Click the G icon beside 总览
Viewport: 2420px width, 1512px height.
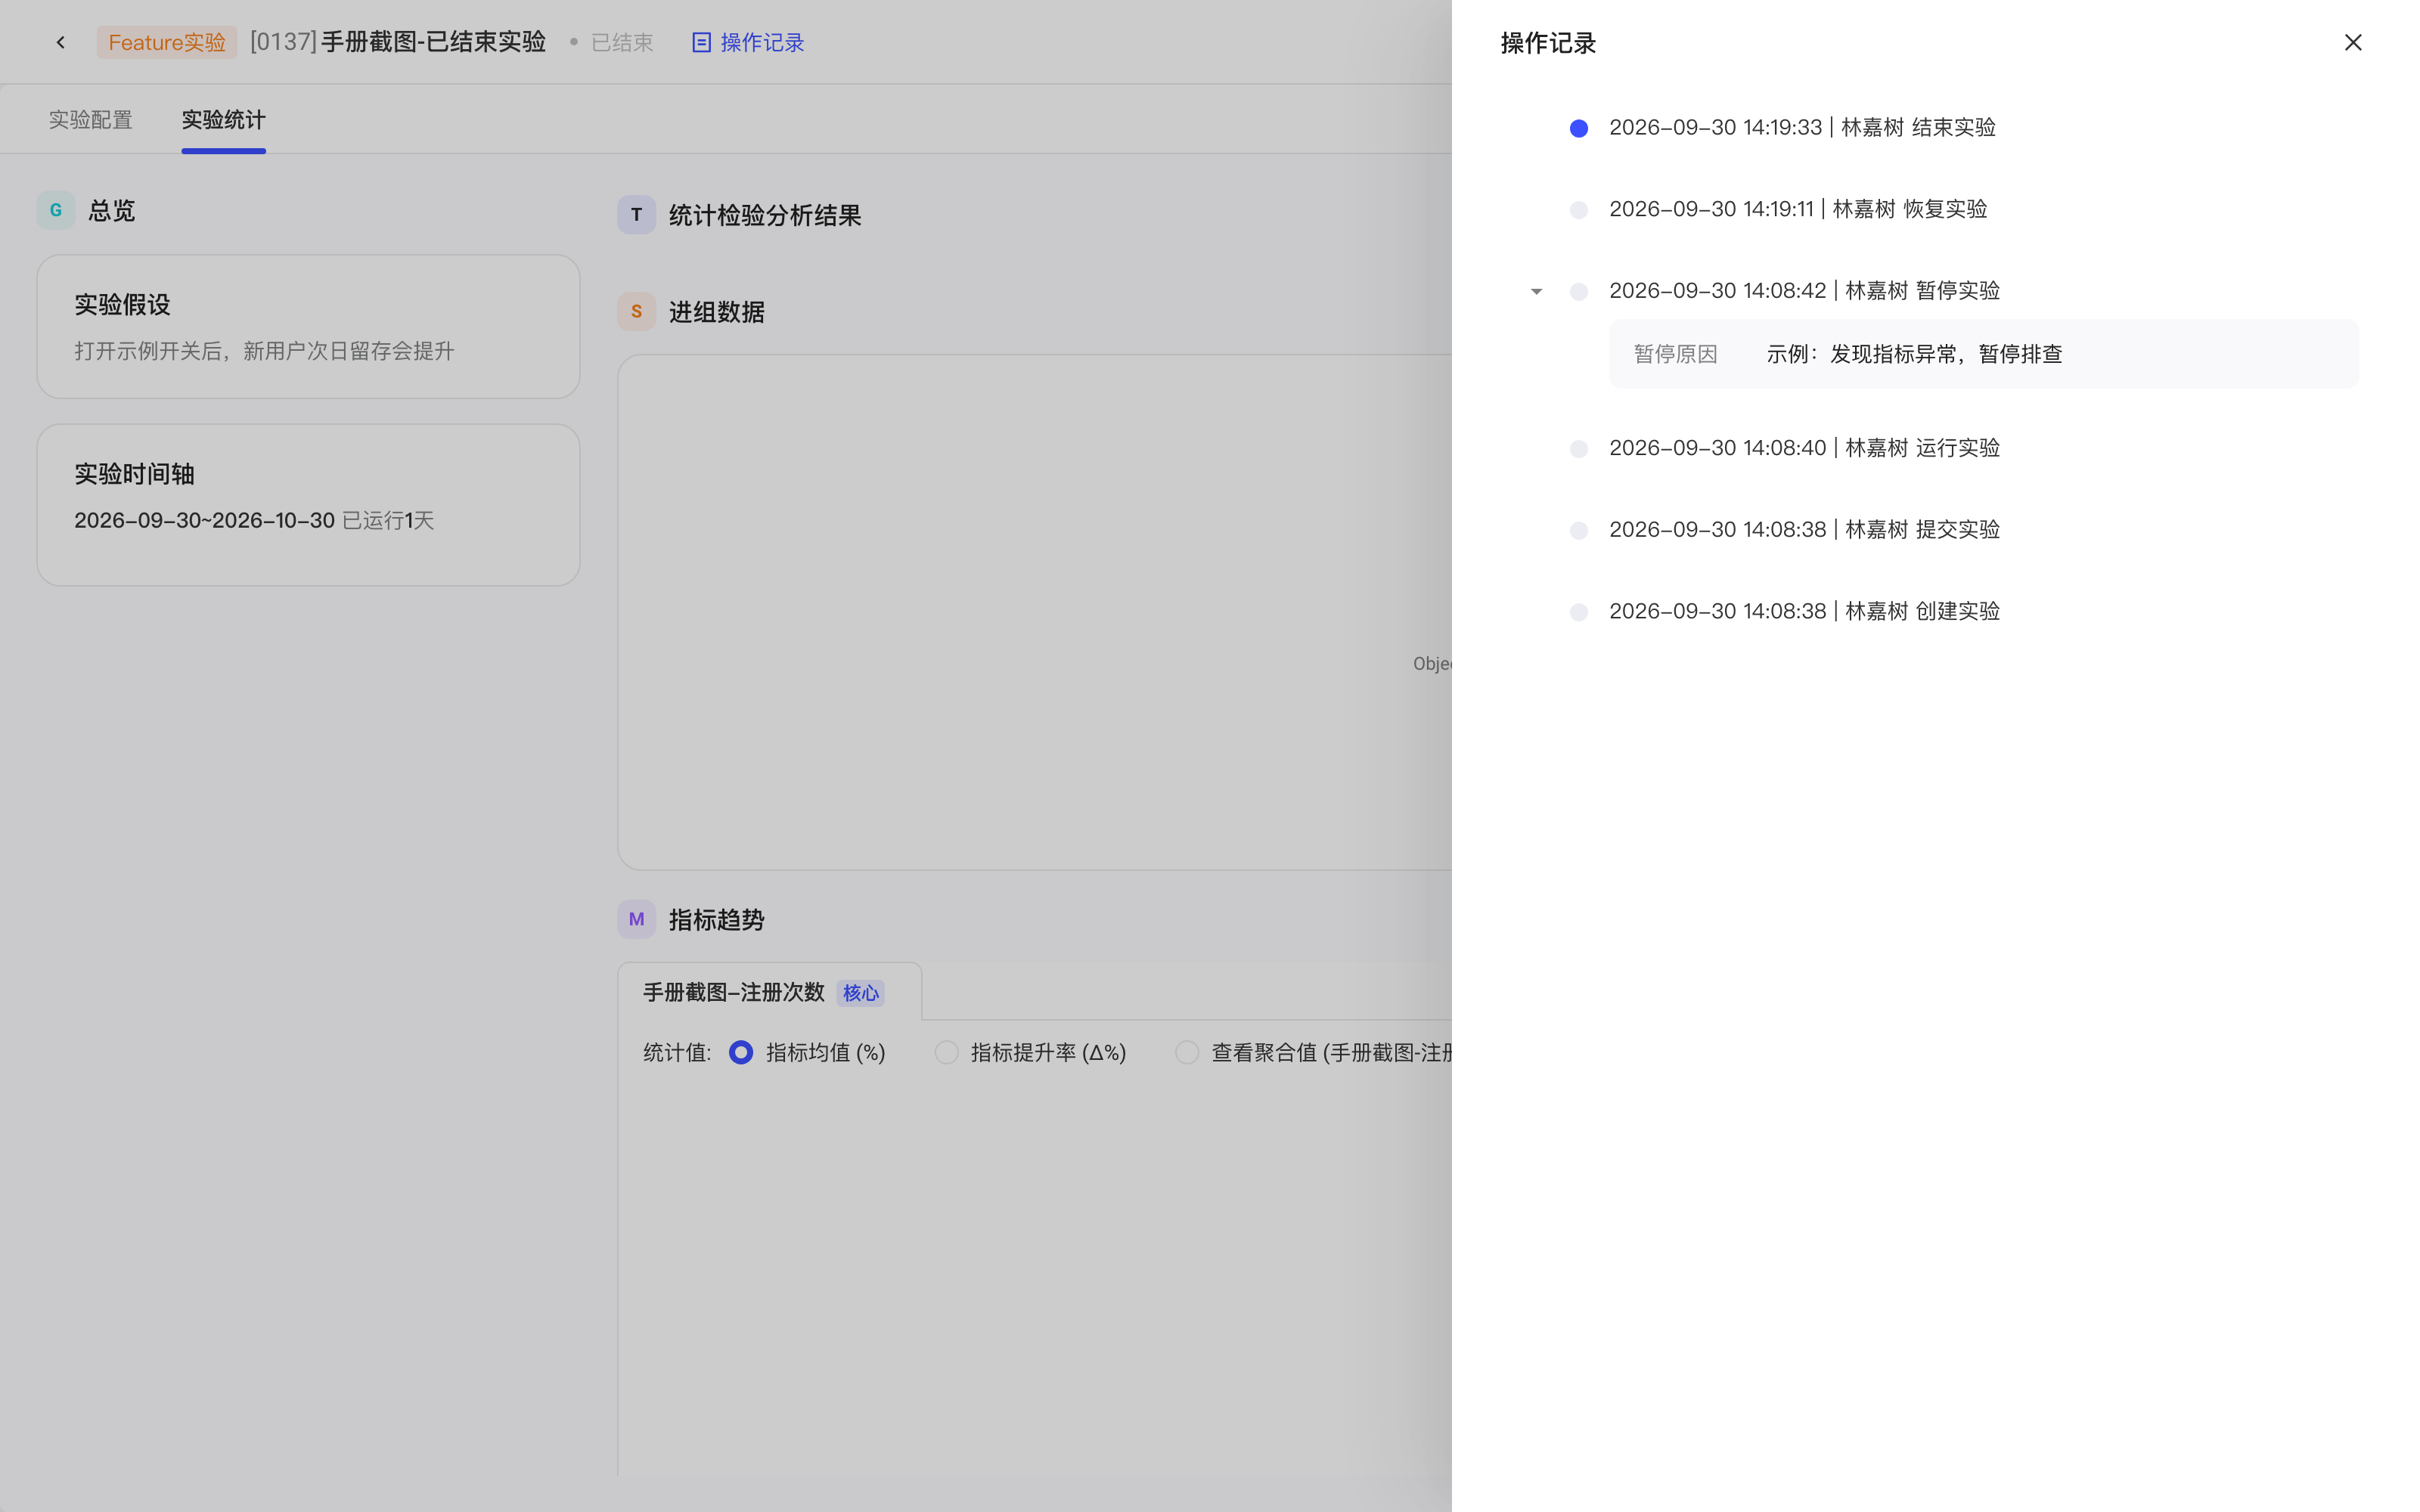56,210
